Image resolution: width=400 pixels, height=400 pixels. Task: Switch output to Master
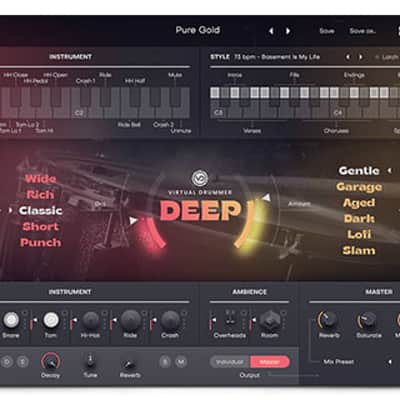pos(270,362)
